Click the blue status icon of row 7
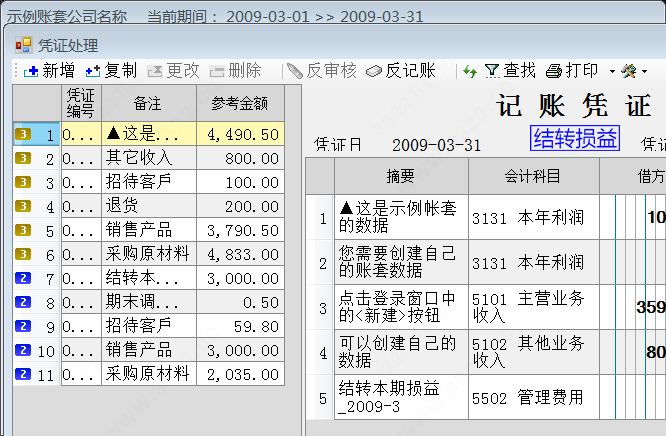Viewport: 666px width, 436px height. pos(23,278)
